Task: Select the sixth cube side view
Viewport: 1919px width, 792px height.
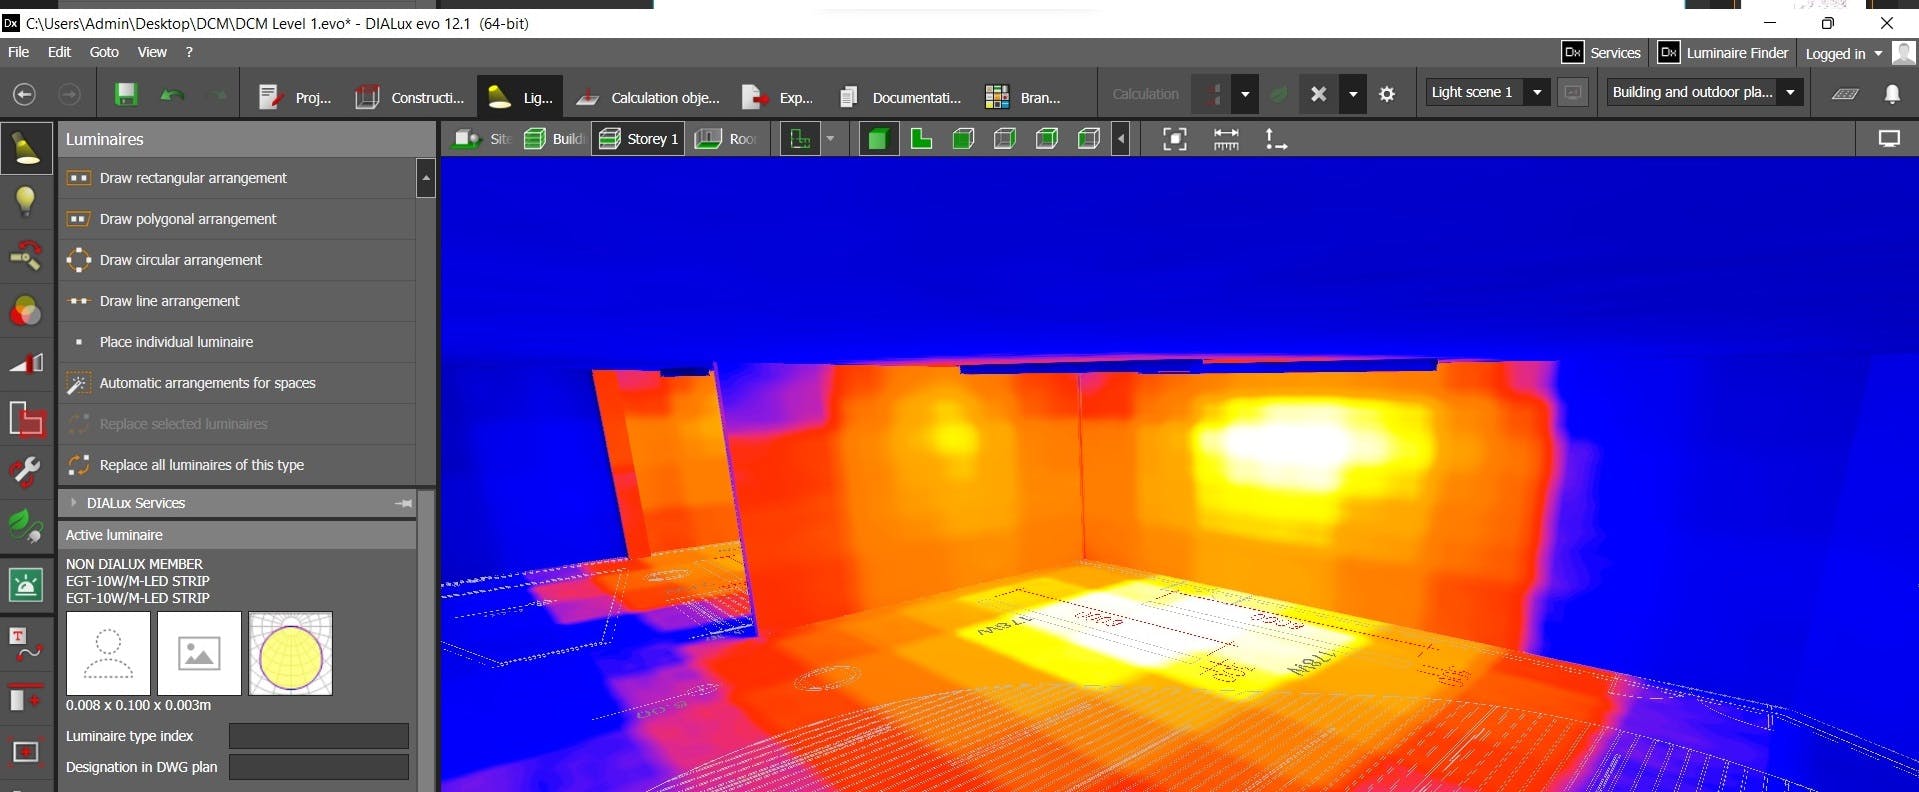Action: [x=1089, y=139]
